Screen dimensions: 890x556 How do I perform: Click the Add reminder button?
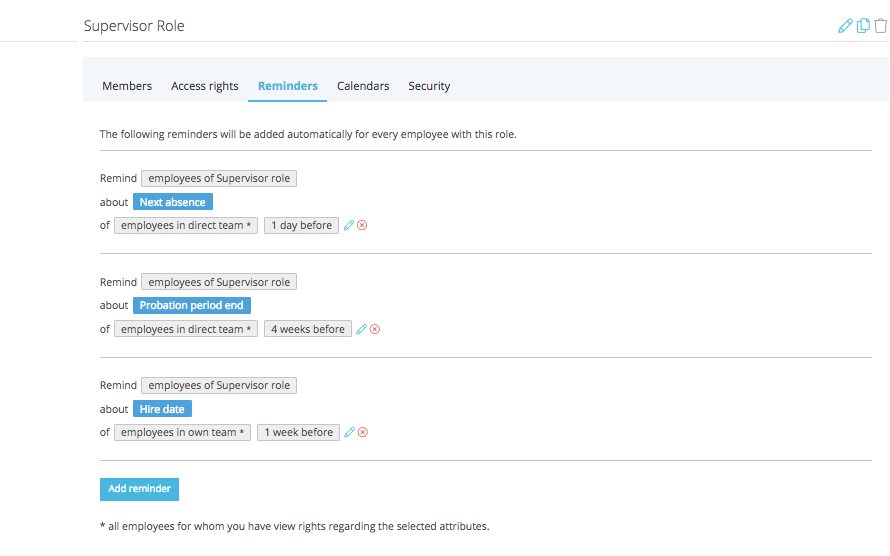(140, 489)
